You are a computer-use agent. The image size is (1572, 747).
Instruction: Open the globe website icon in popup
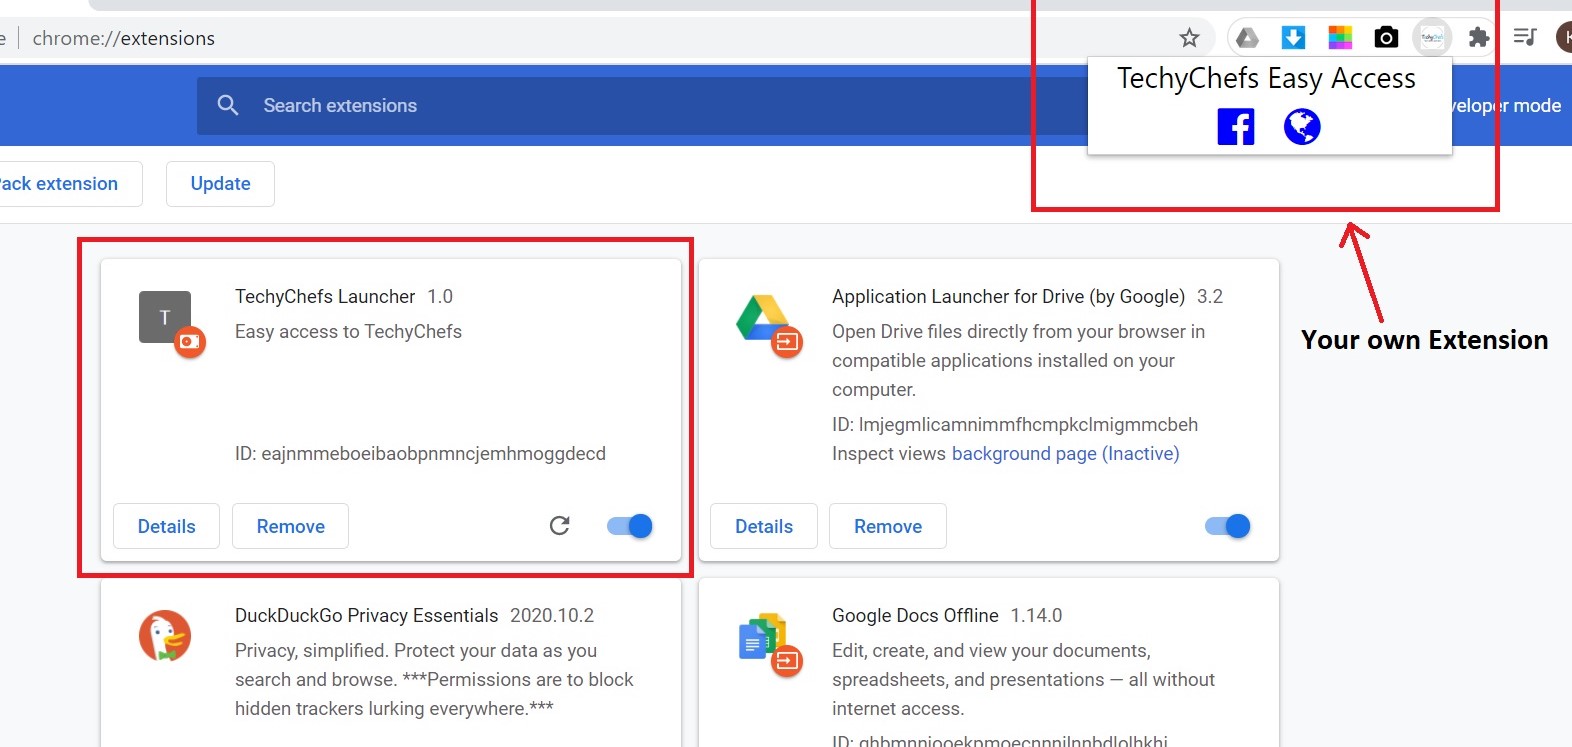click(x=1302, y=127)
